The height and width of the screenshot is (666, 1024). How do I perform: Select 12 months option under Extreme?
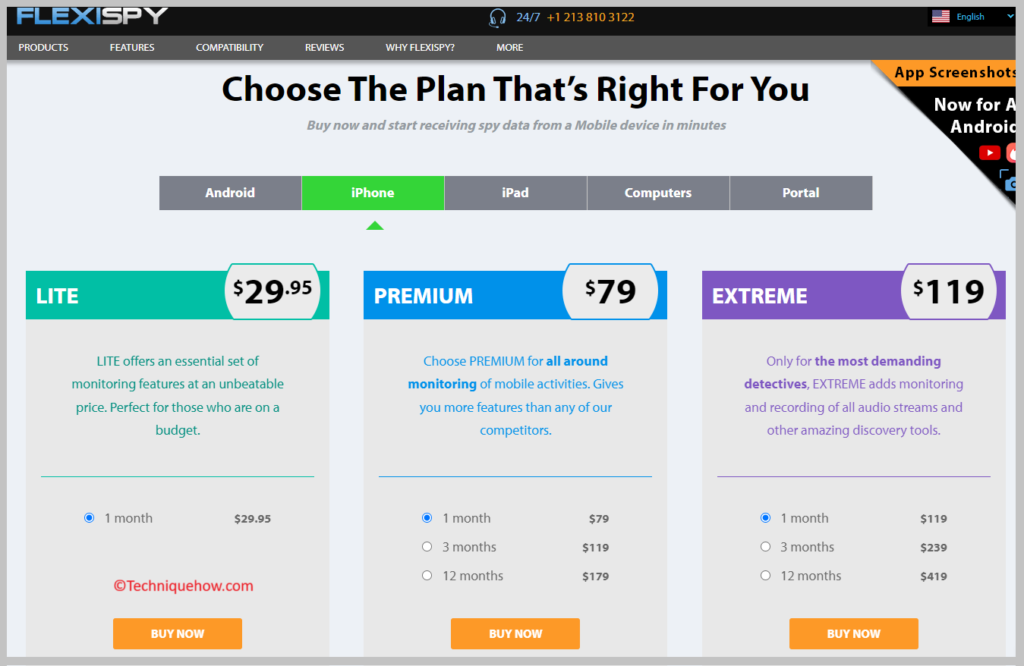(765, 575)
